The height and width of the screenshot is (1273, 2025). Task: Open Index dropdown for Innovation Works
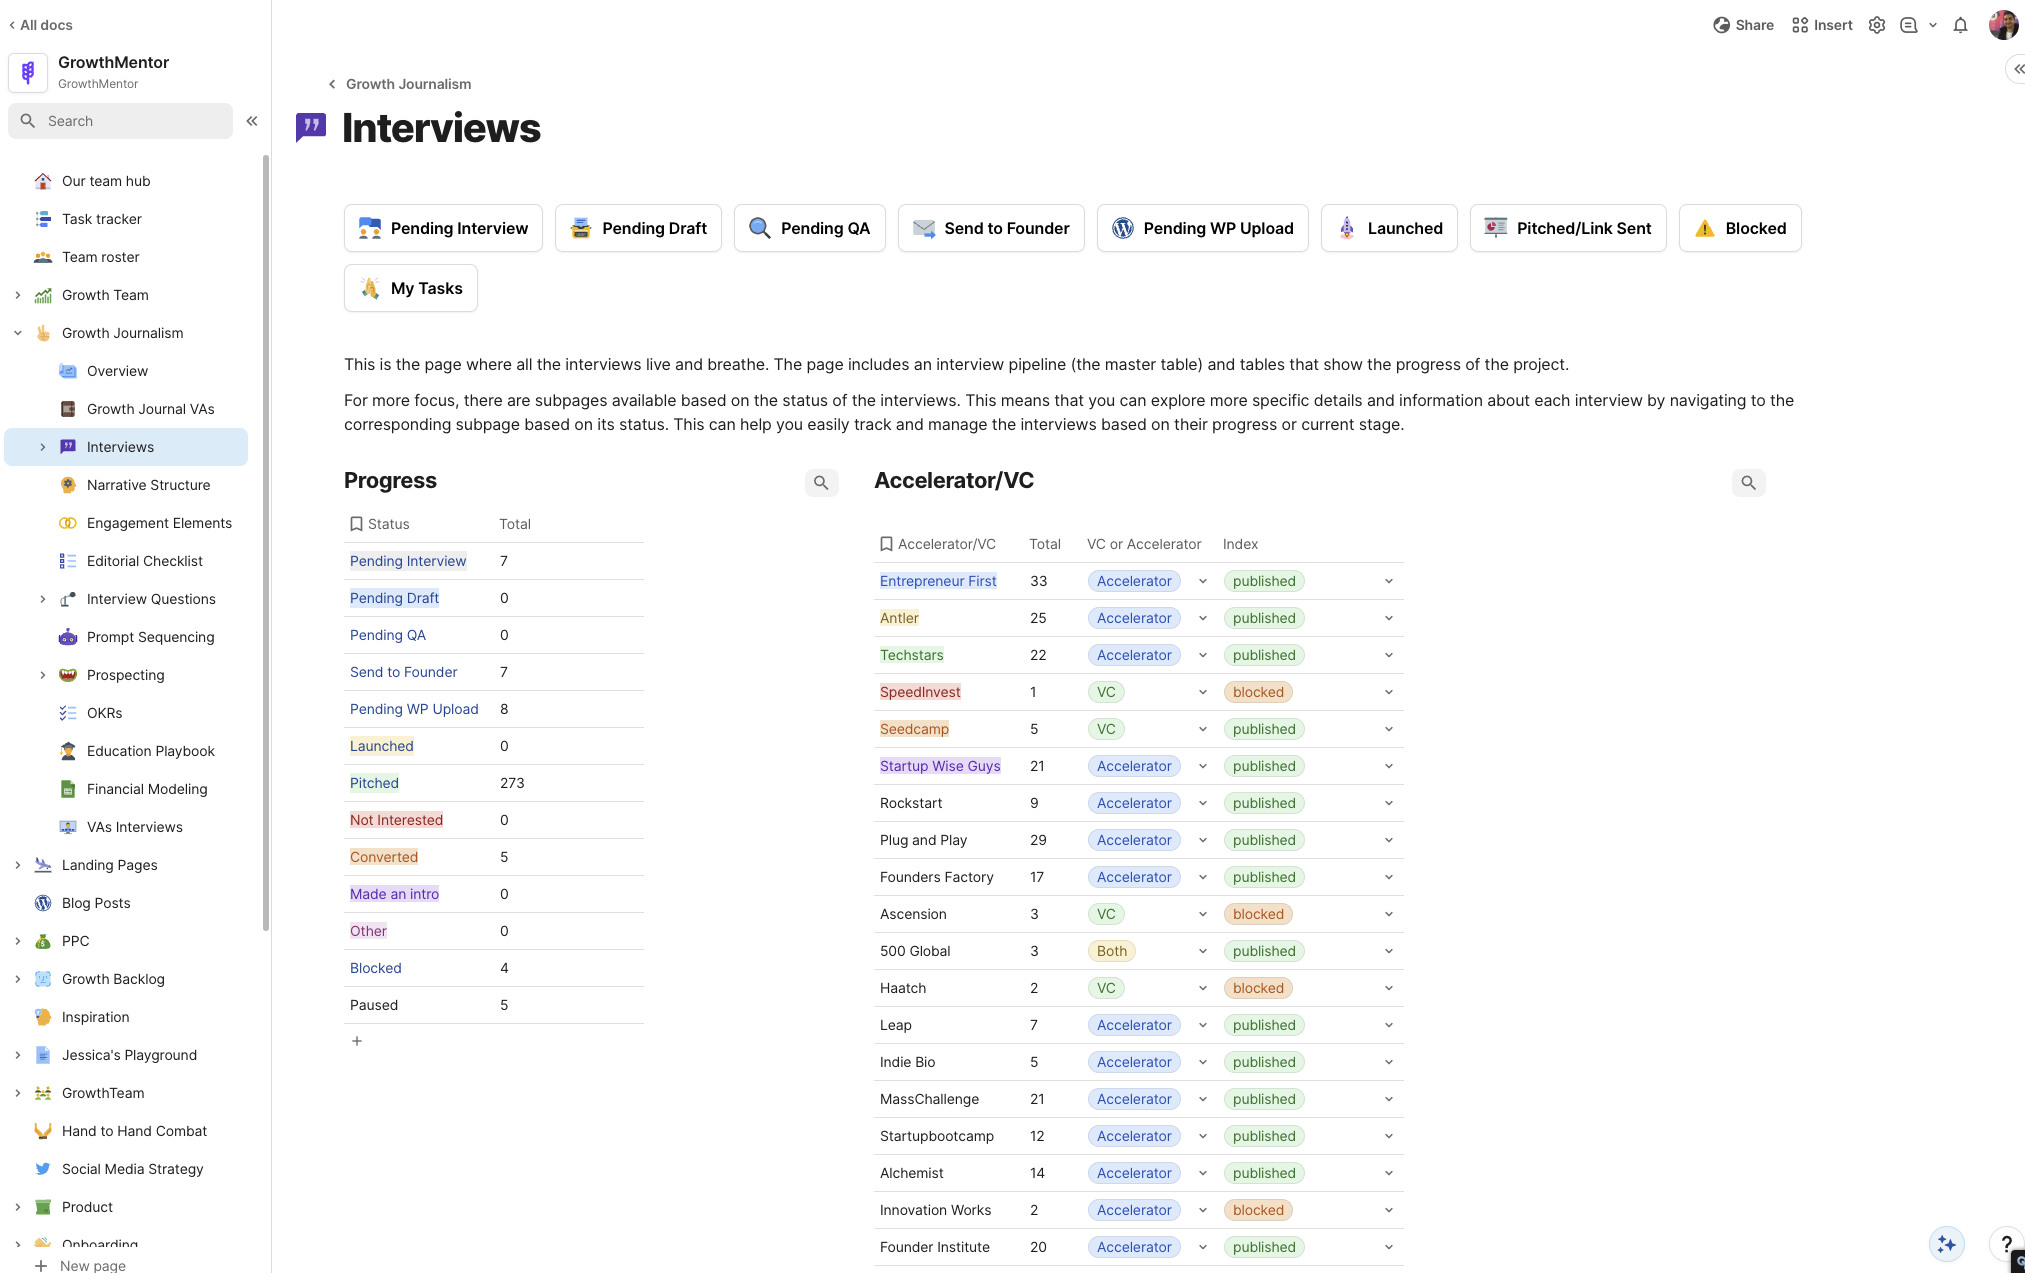[1389, 1210]
